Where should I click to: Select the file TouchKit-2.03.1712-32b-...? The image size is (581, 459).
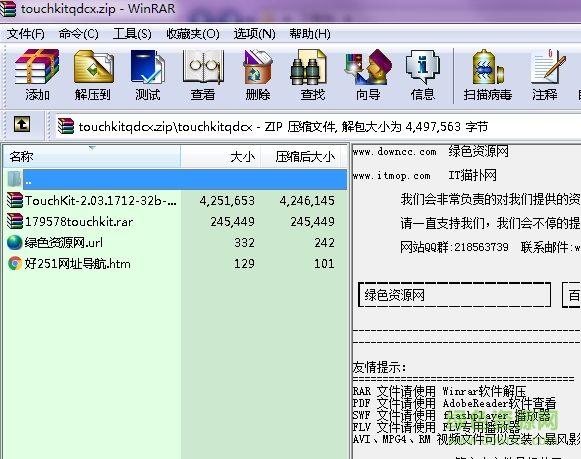[x=100, y=200]
